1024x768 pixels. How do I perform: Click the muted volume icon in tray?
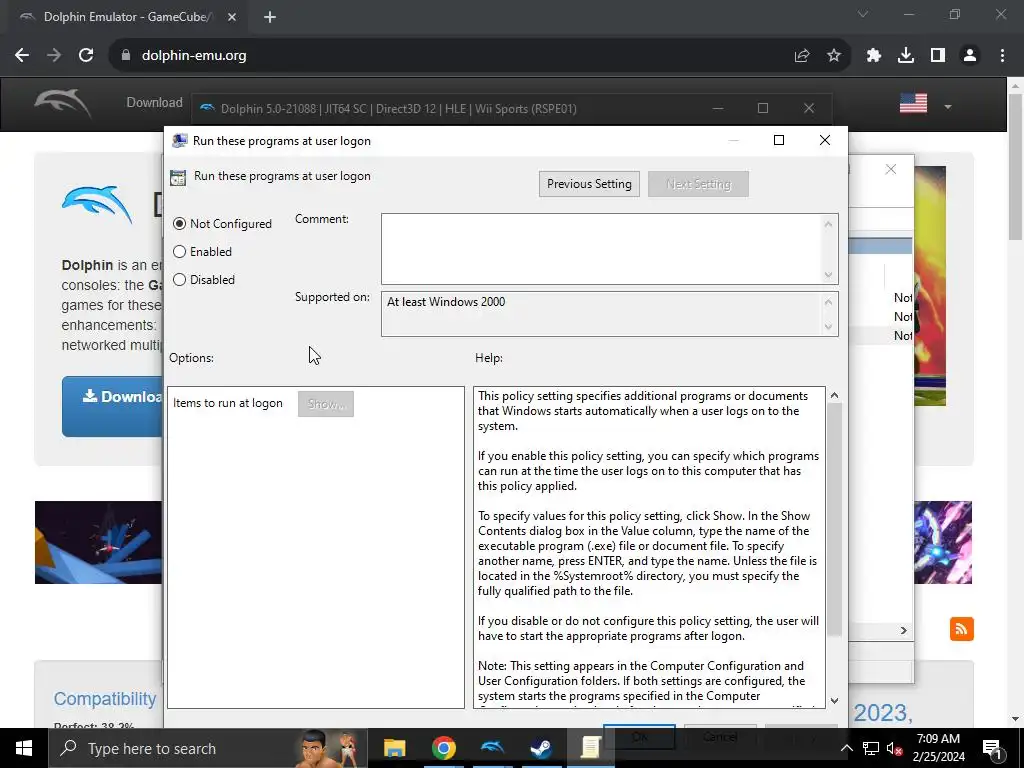[x=894, y=748]
